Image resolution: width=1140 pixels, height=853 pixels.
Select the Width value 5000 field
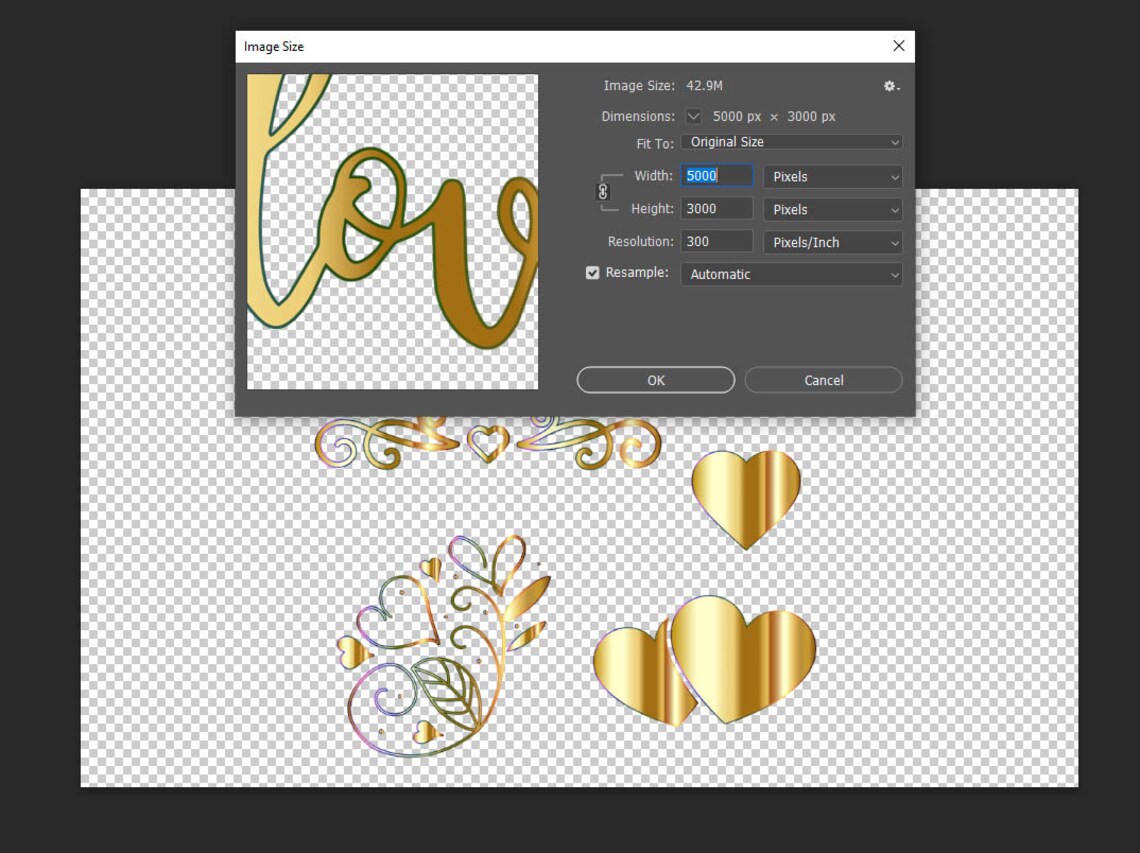point(716,175)
